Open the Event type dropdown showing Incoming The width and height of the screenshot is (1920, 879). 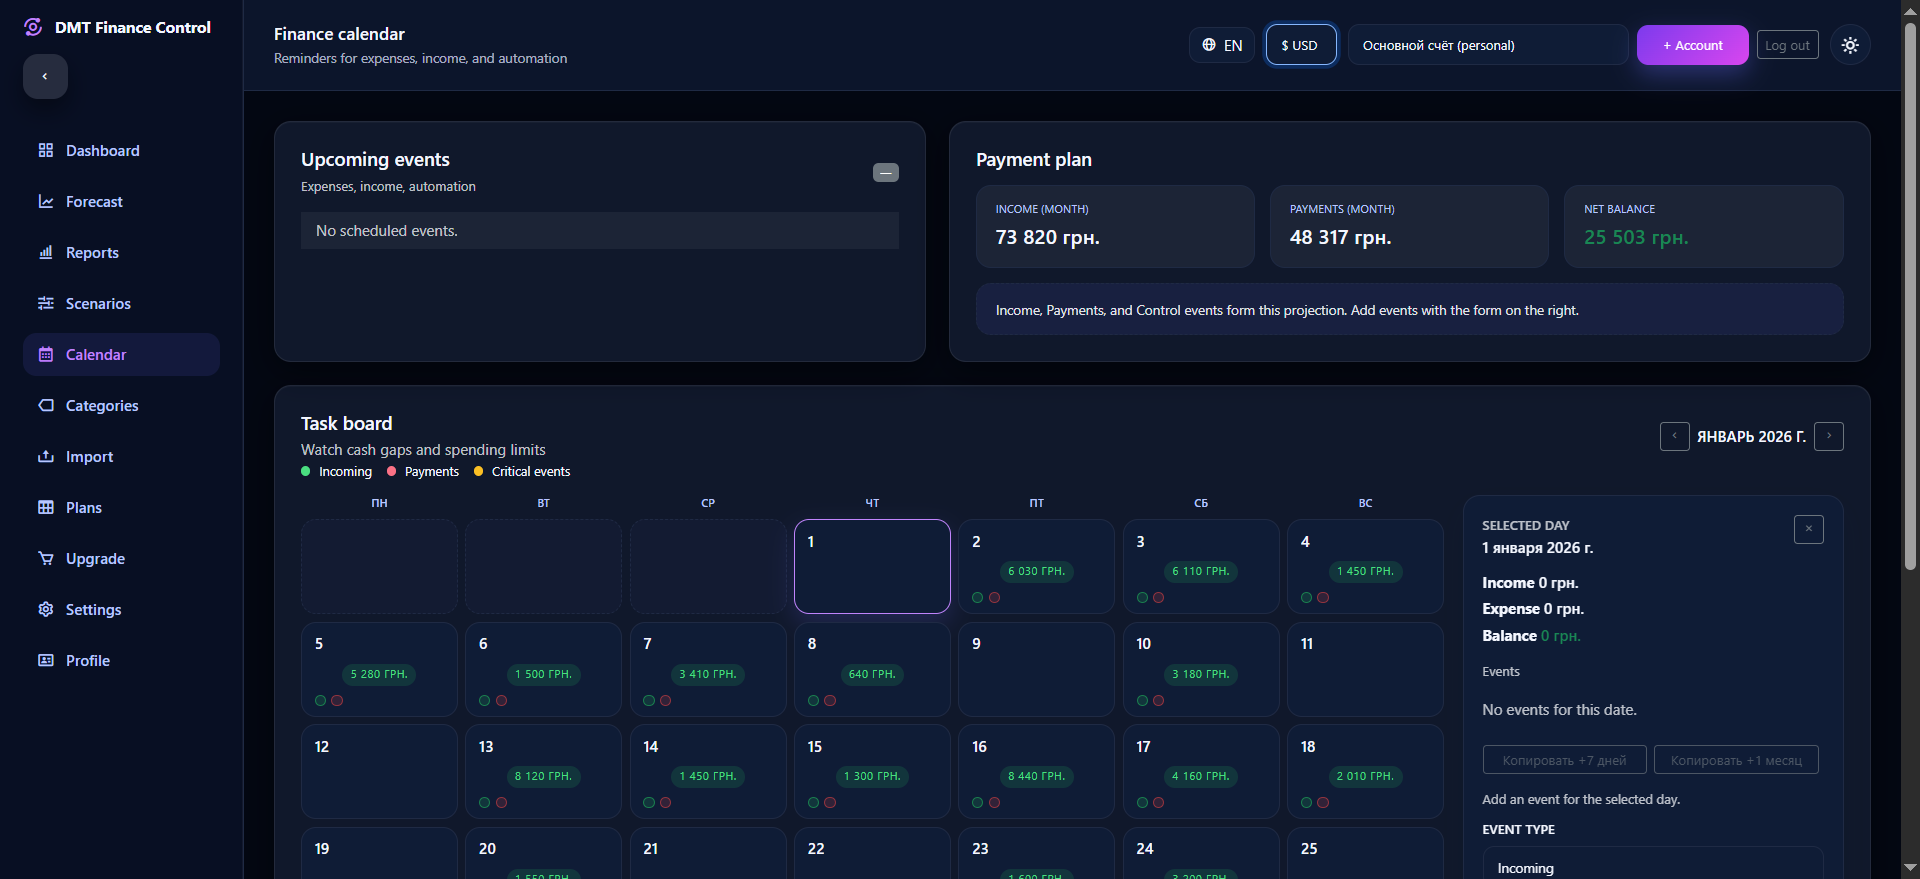(x=1653, y=866)
